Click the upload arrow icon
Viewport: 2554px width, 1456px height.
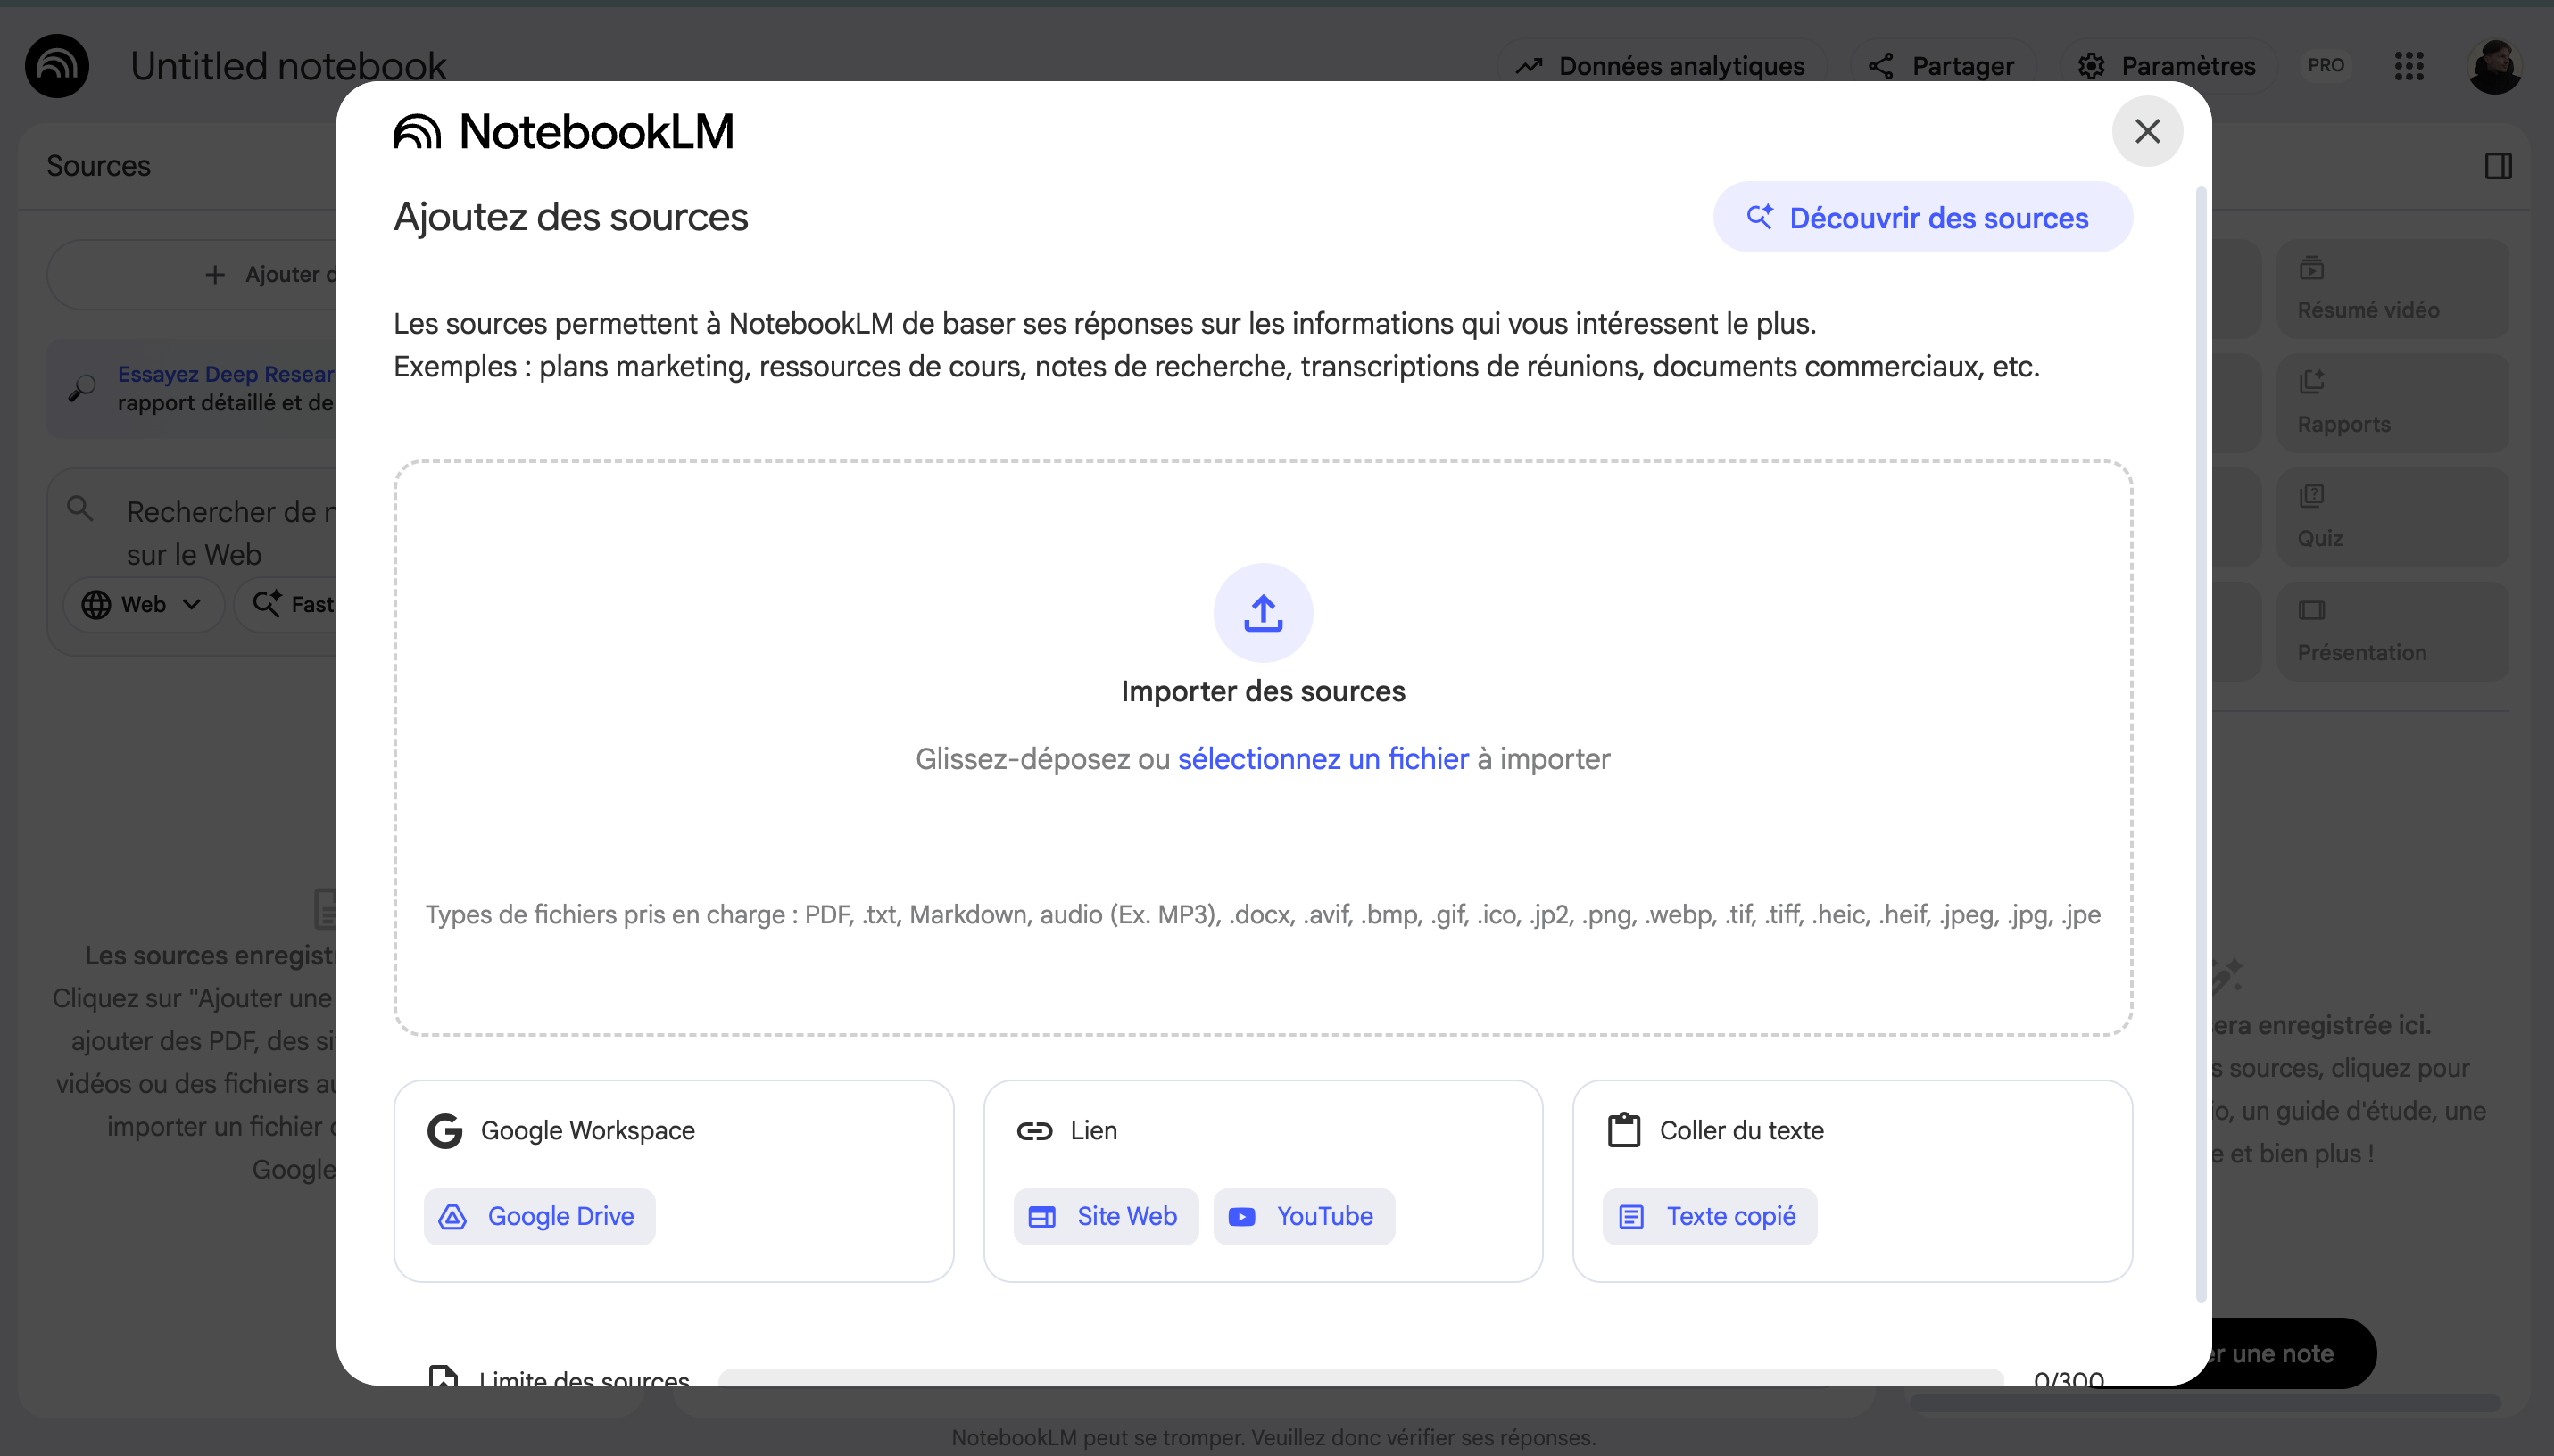(1263, 613)
